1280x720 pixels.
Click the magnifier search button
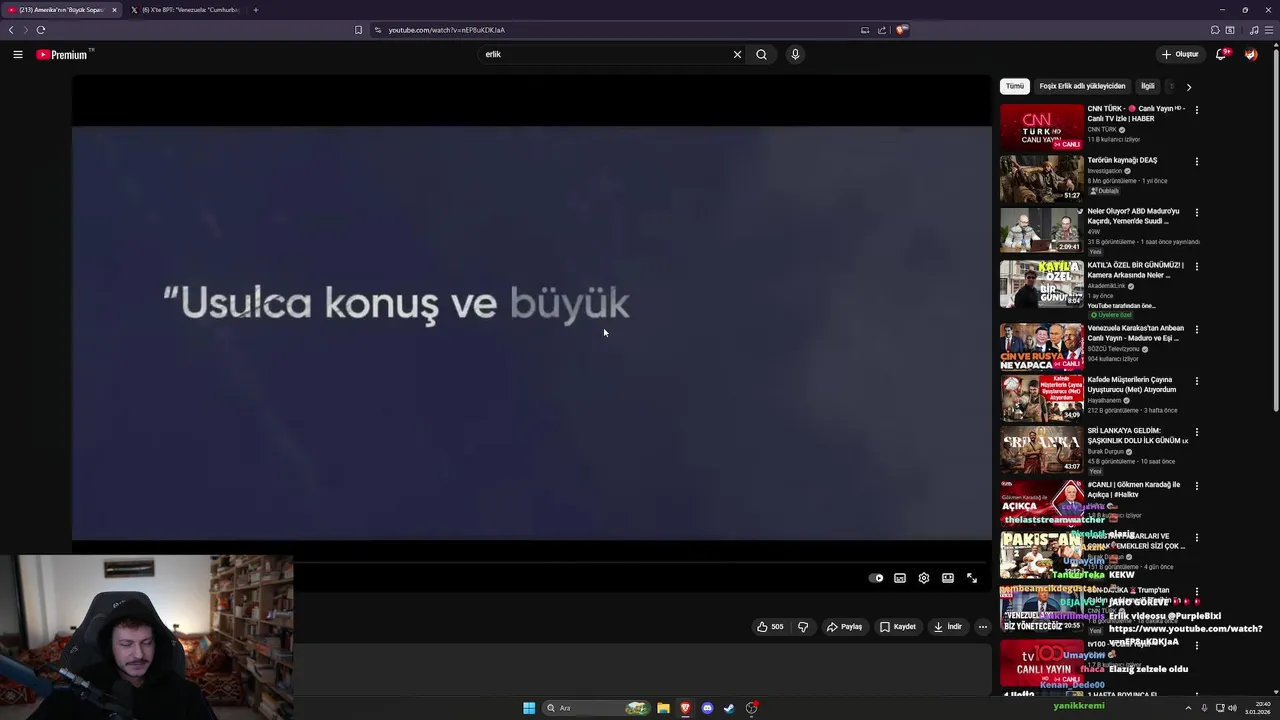click(761, 54)
